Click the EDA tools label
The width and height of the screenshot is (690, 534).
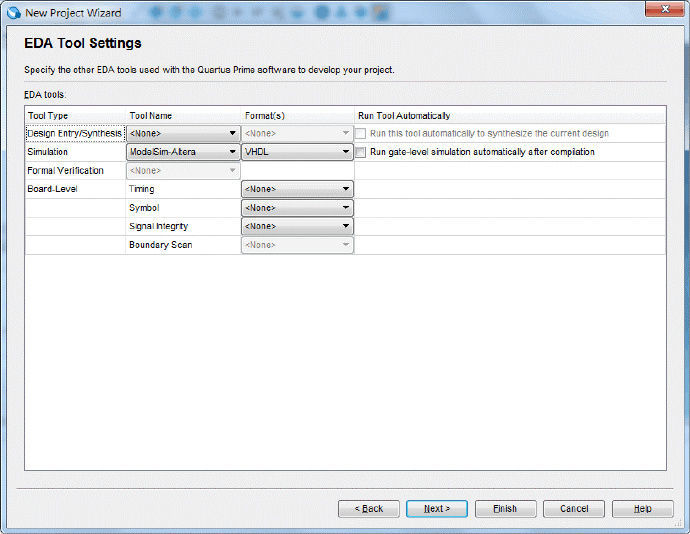(45, 95)
